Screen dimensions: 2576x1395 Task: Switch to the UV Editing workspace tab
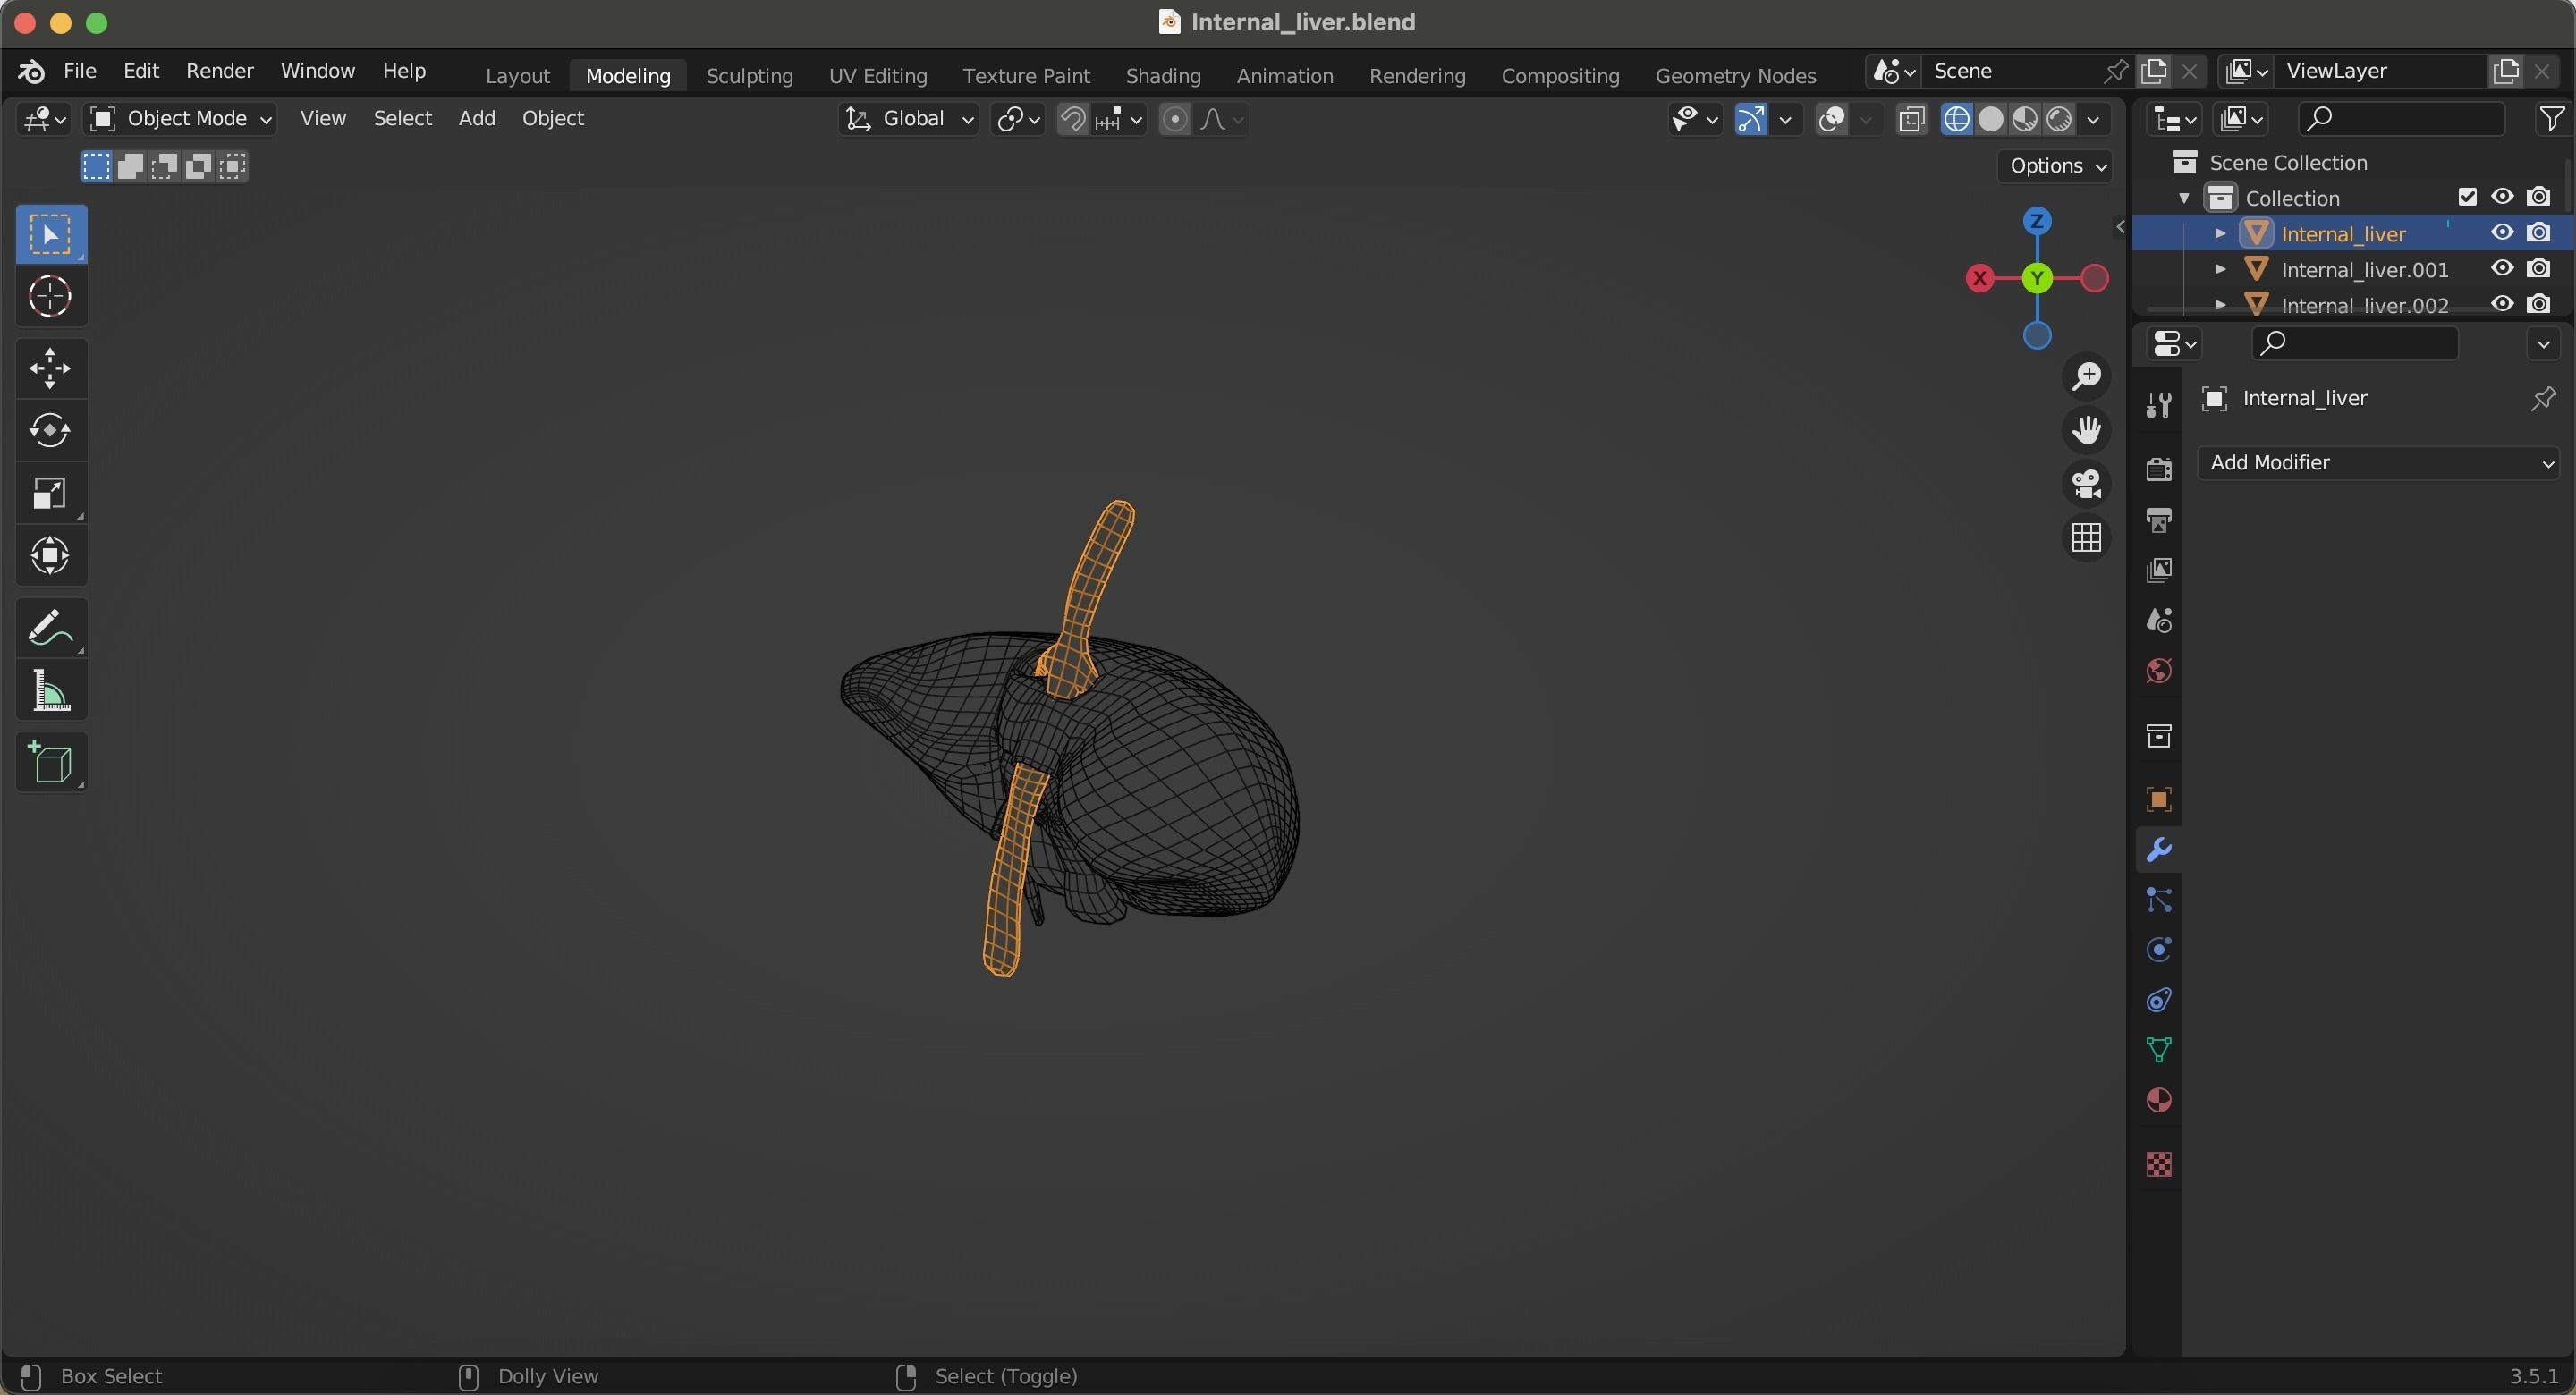pos(878,76)
